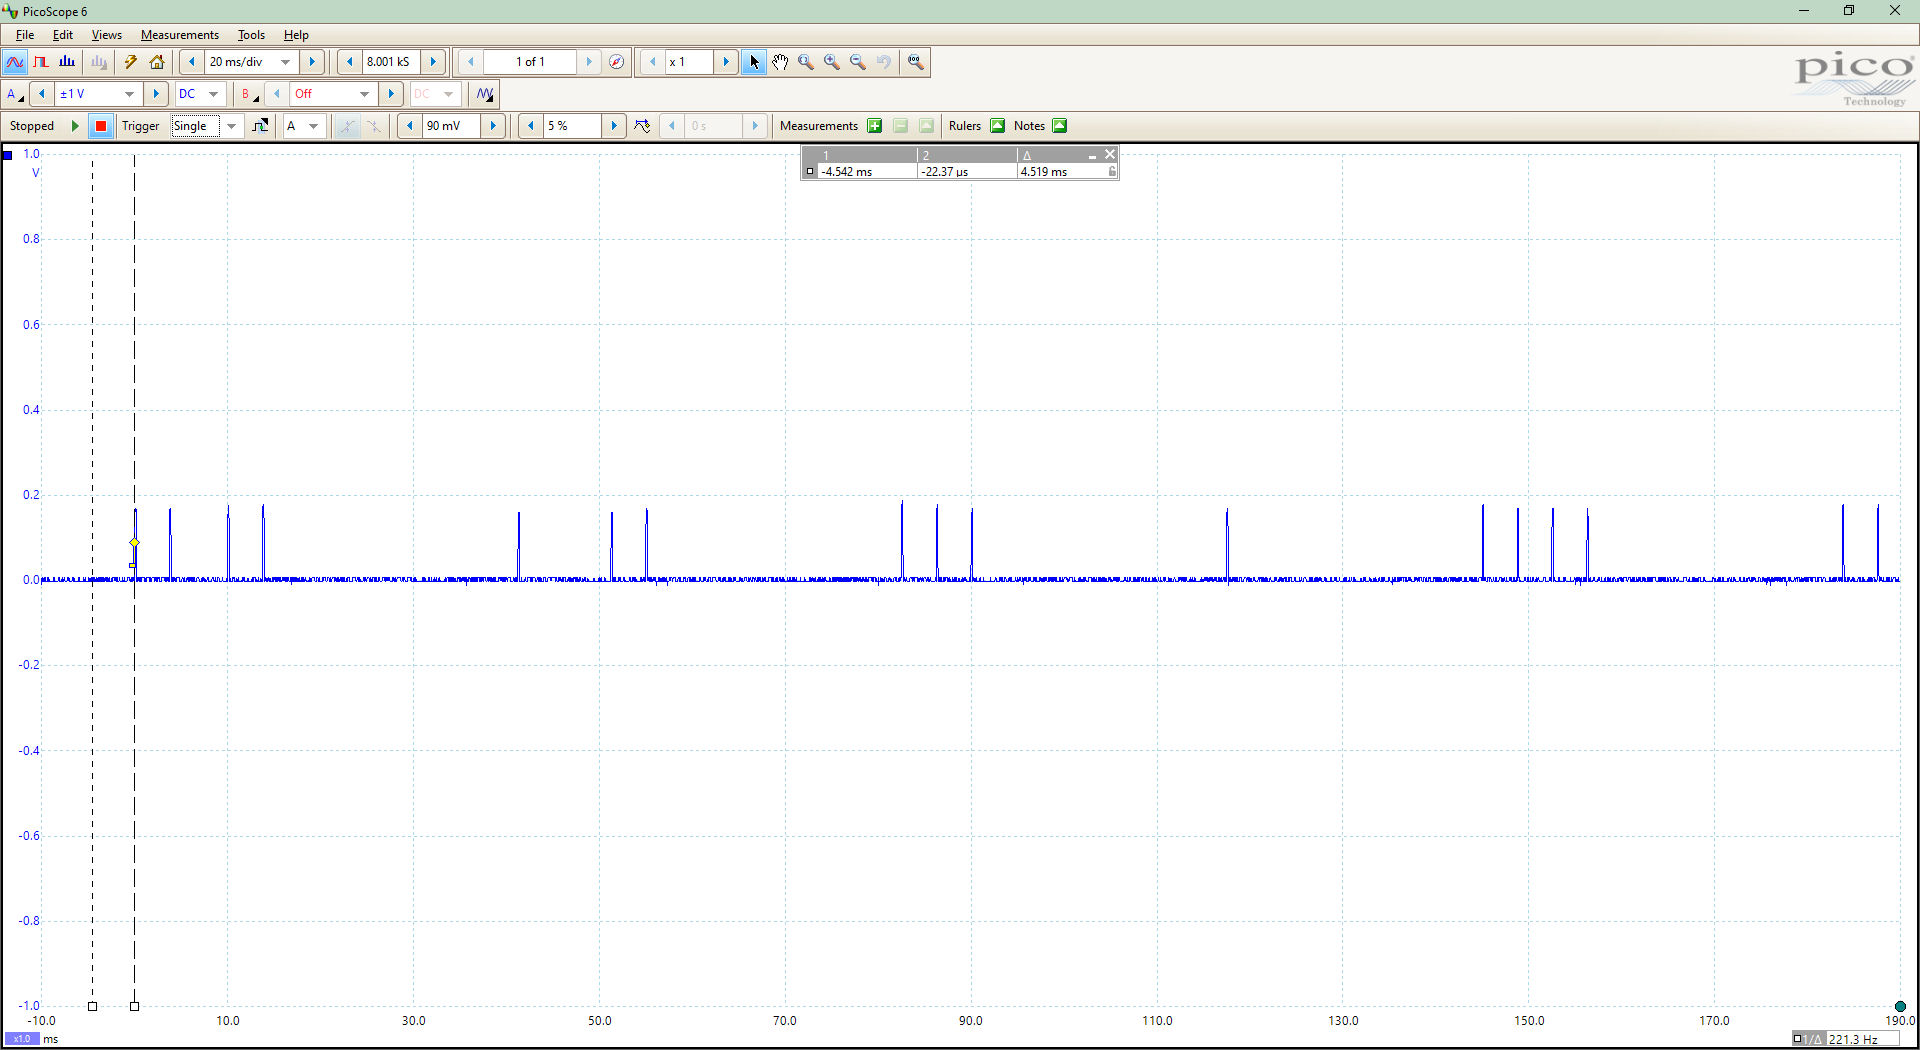Viewport: 1920px width, 1050px height.
Task: Decrease the 8.001 kS sample count
Action: (x=349, y=62)
